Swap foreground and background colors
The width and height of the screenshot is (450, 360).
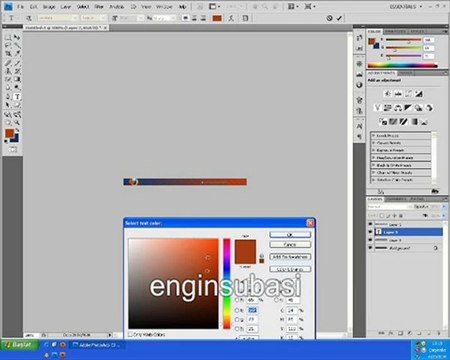coord(18,130)
